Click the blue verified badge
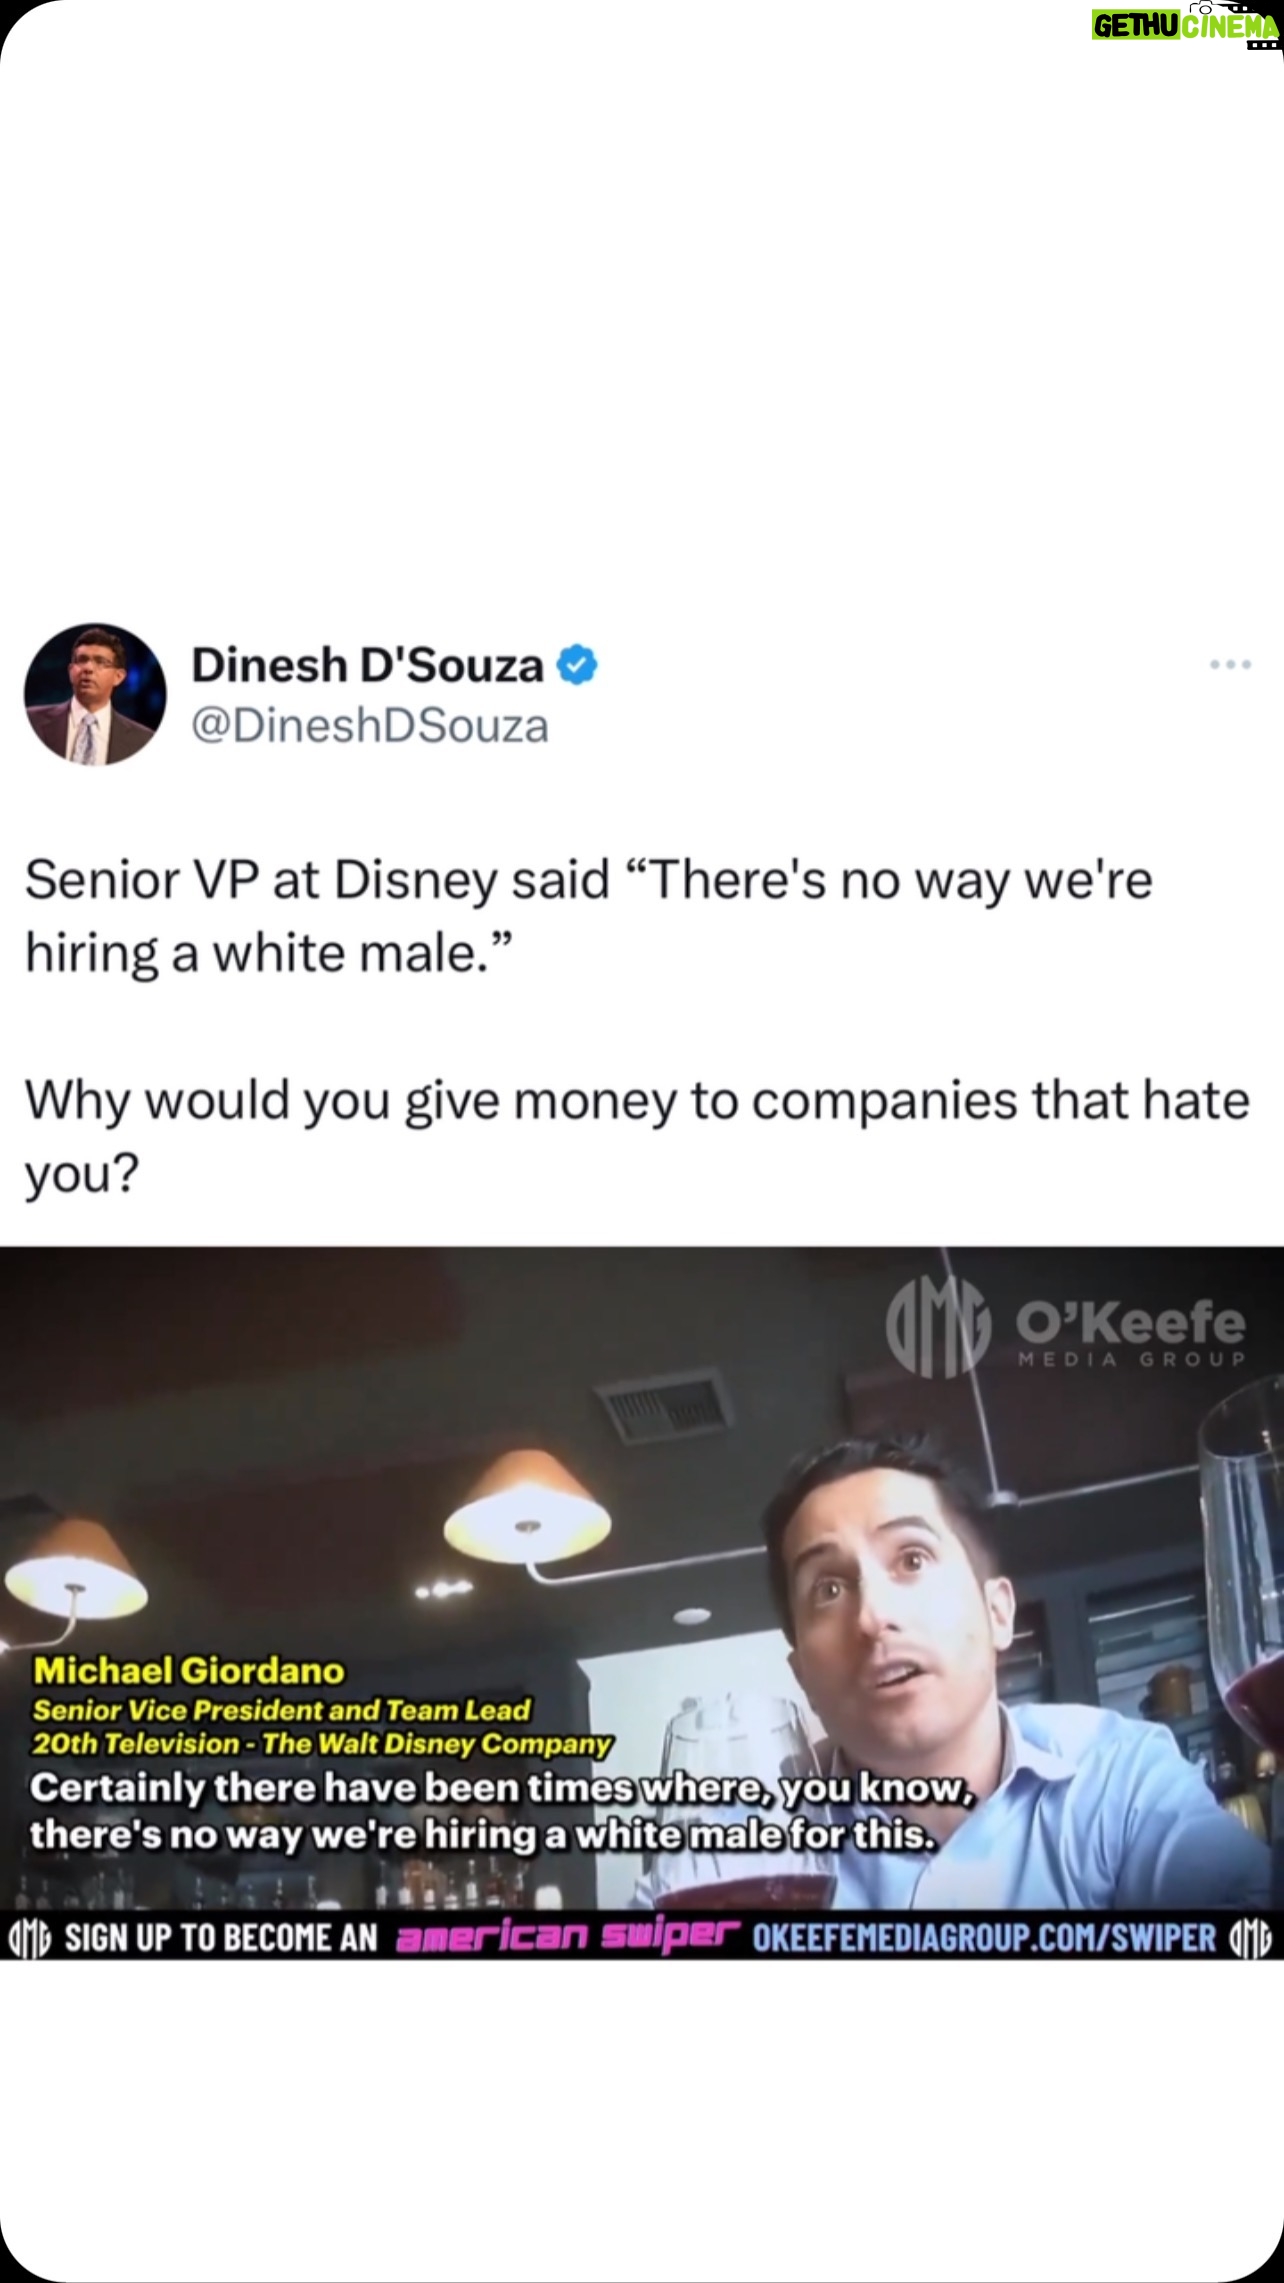This screenshot has width=1284, height=2283. pos(576,665)
